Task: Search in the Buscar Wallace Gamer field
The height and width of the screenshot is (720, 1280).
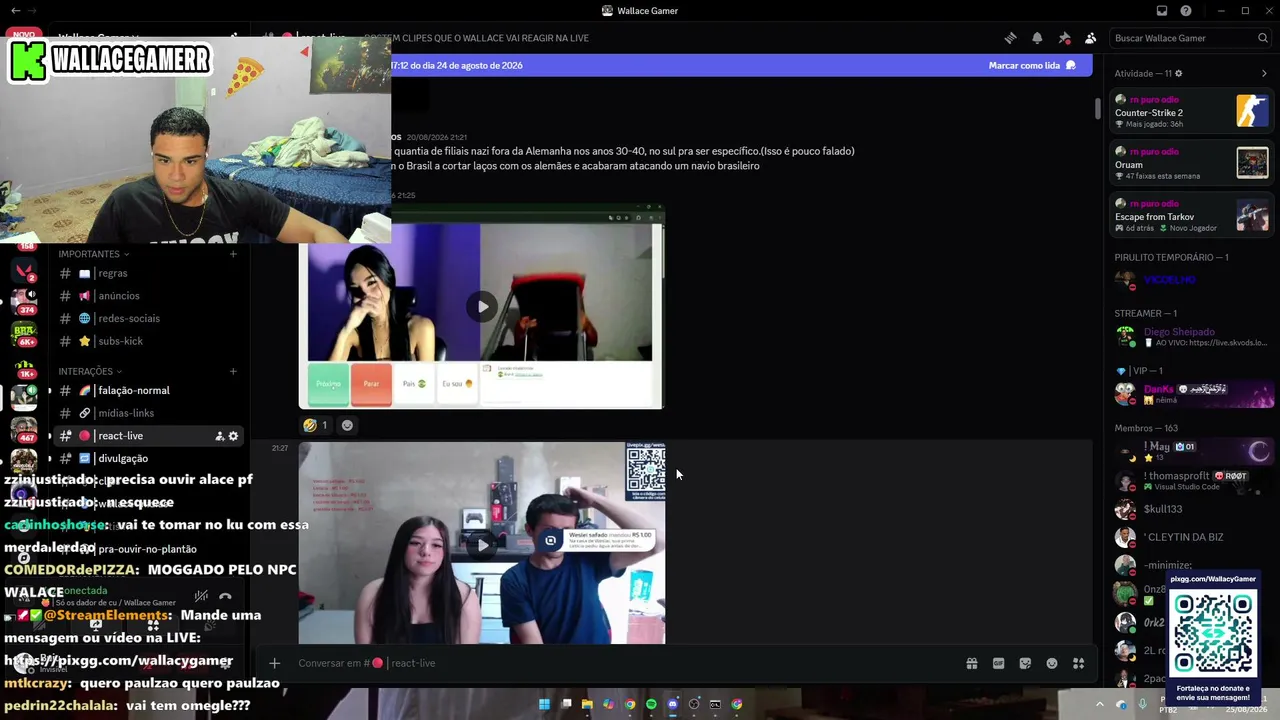Action: tap(1191, 38)
